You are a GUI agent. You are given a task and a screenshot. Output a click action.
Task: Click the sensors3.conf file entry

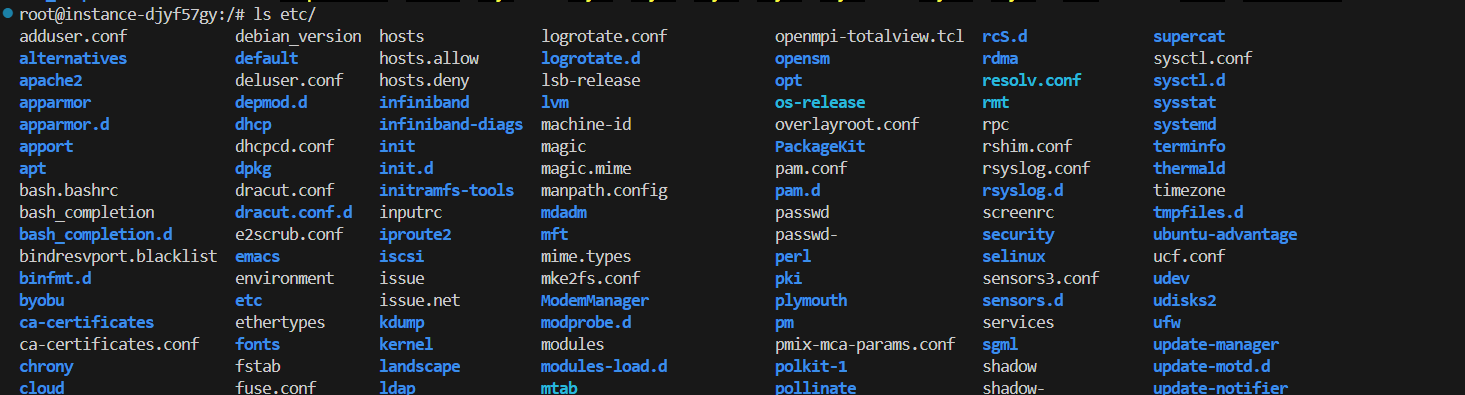coord(1041,278)
